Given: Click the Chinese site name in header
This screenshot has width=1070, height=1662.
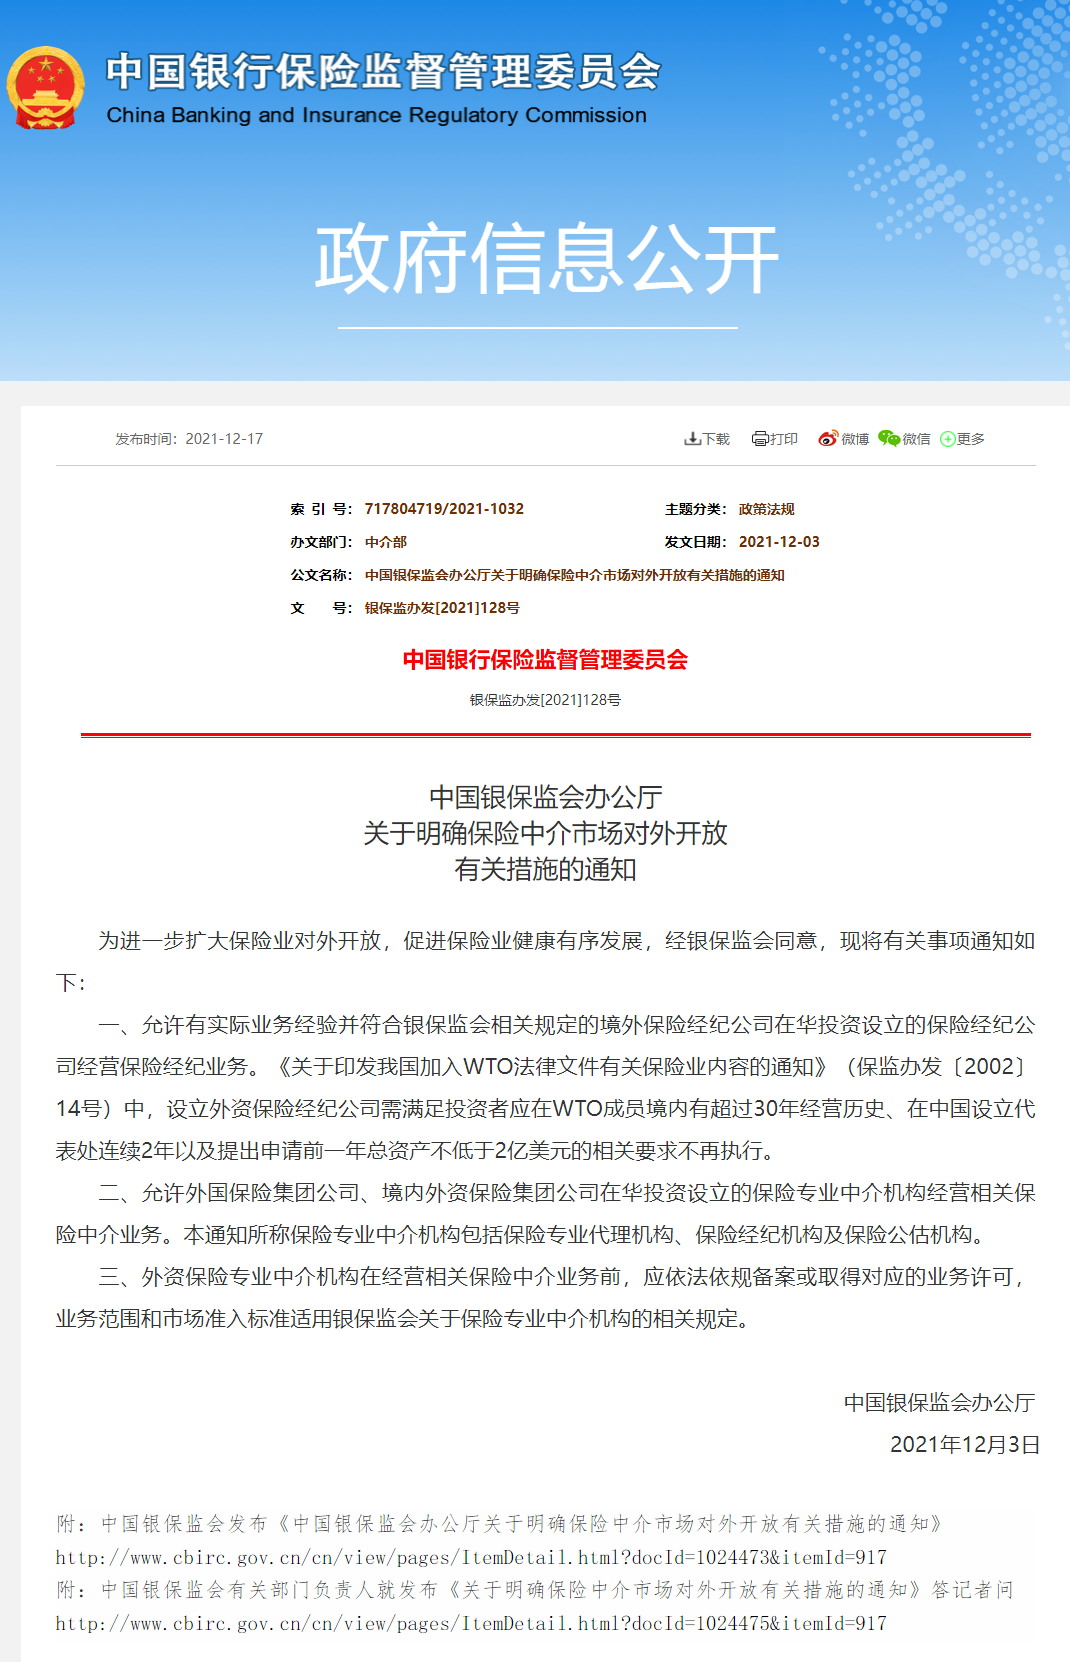Looking at the screenshot, I should (x=383, y=72).
